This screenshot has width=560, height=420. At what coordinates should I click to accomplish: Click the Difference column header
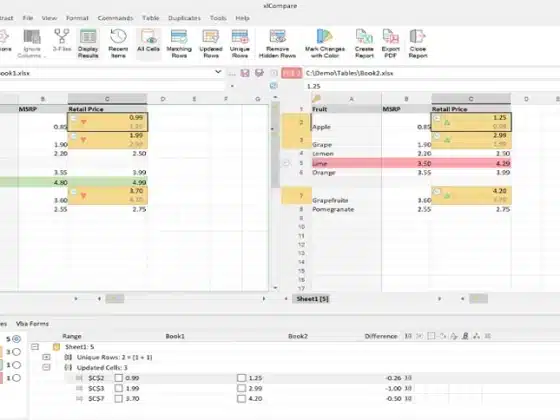pos(381,336)
